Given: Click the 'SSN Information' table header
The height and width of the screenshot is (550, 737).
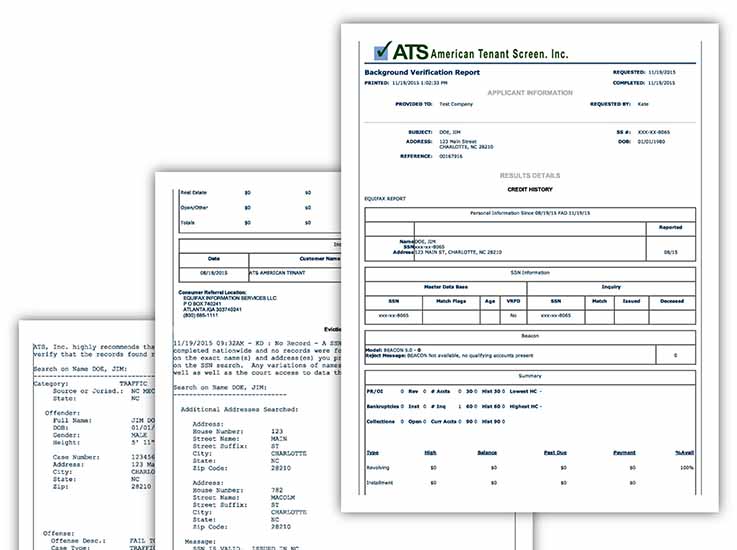Looking at the screenshot, I should coord(530,273).
